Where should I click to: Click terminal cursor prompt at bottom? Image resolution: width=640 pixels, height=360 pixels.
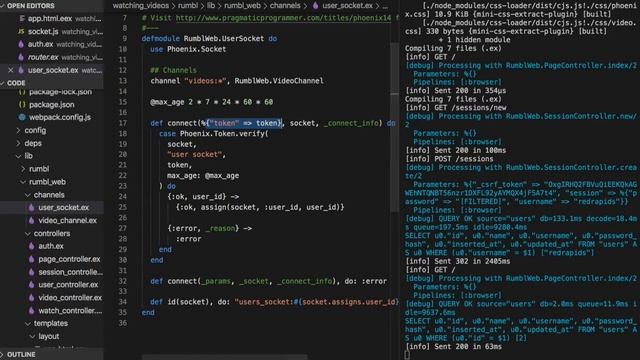[407, 355]
